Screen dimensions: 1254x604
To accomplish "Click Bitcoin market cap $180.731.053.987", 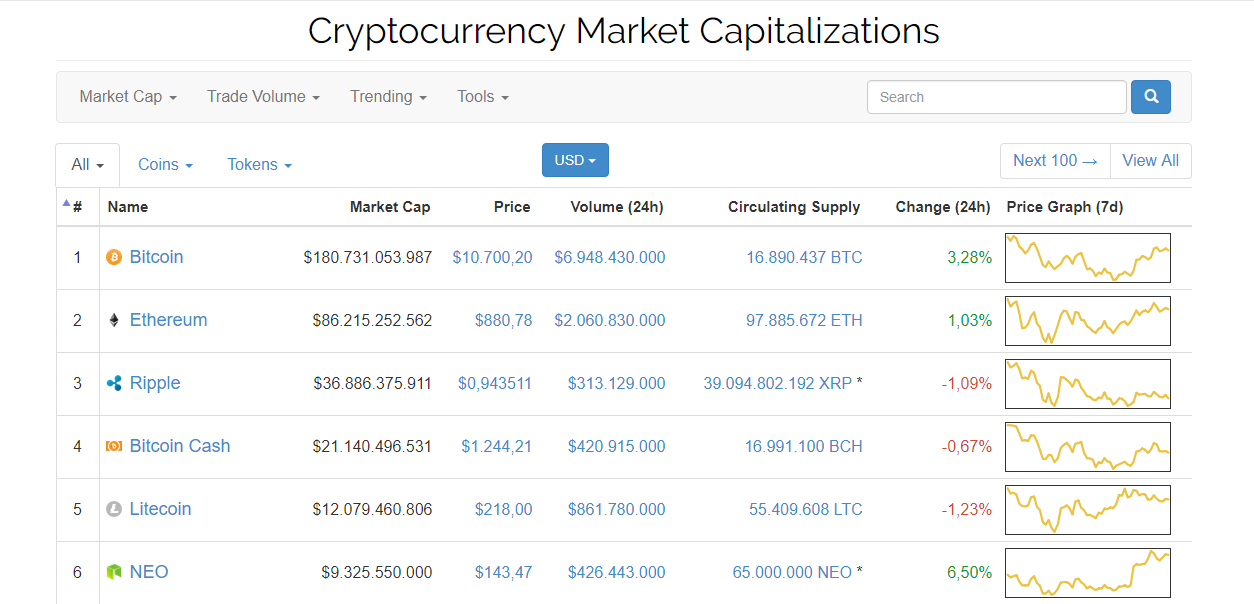I will (368, 257).
